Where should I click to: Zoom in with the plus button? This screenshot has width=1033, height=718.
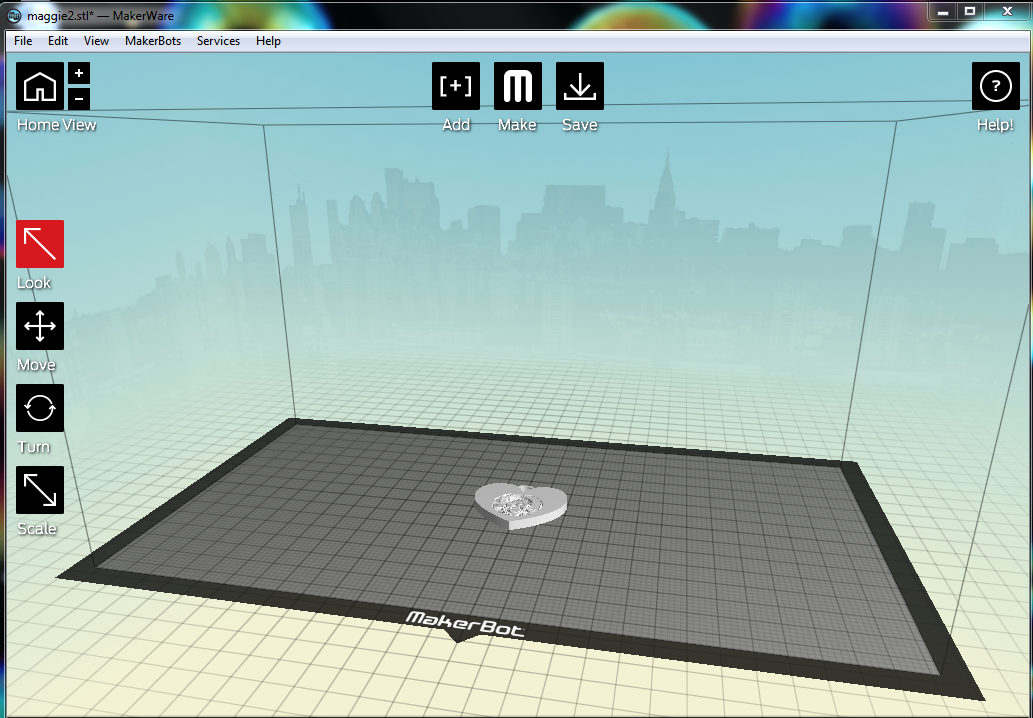[79, 73]
